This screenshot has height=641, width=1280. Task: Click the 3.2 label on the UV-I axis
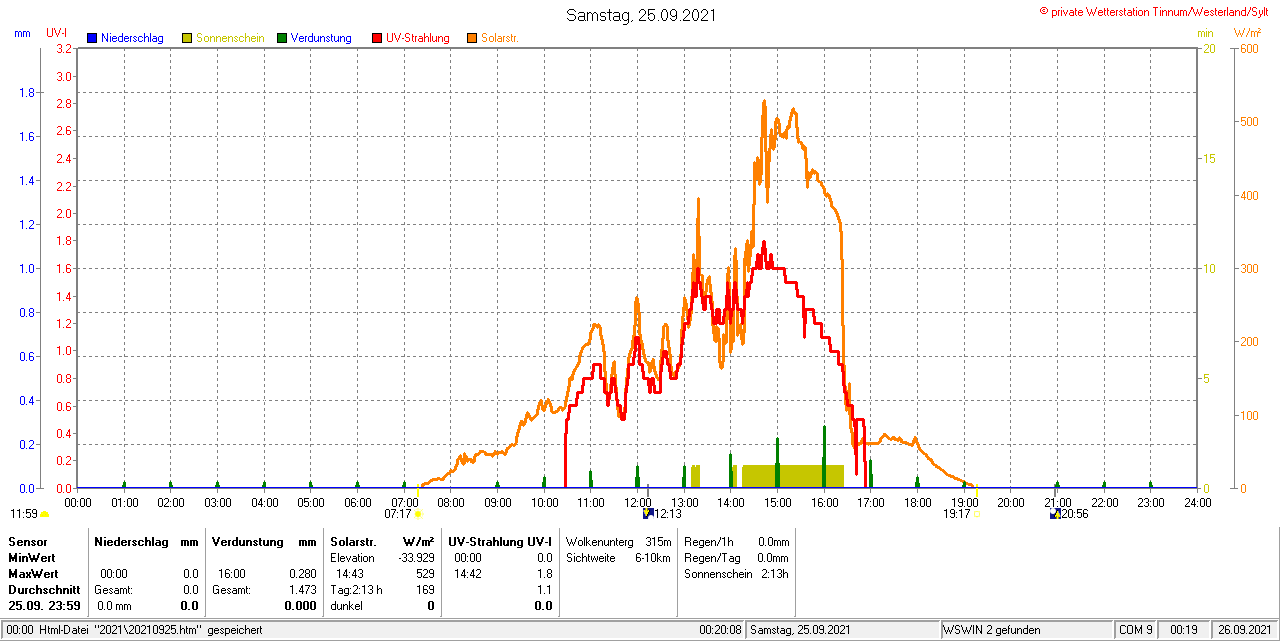[65, 49]
